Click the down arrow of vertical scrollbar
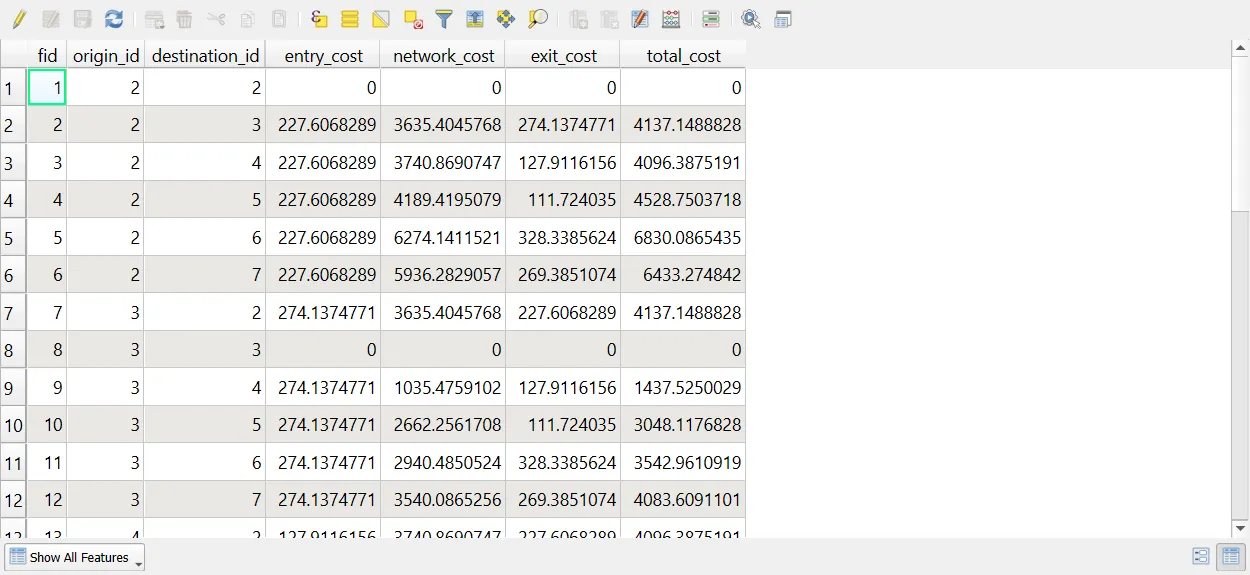1250x575 pixels. point(1241,528)
